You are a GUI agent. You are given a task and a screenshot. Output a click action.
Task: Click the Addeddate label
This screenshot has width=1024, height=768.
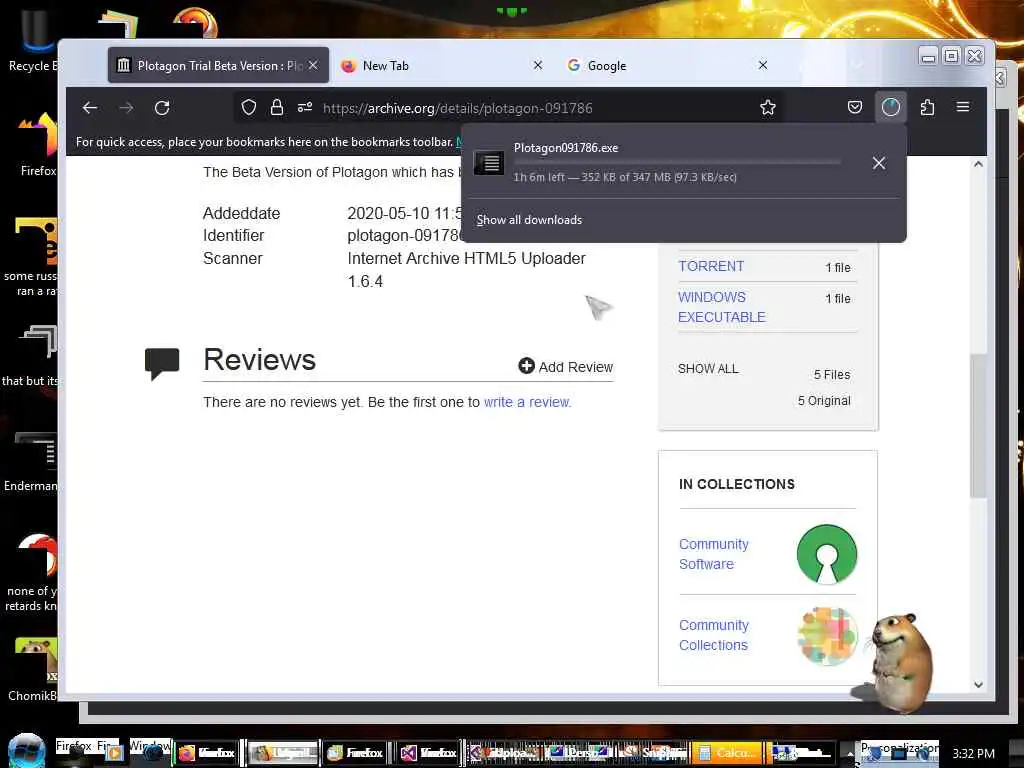(242, 214)
